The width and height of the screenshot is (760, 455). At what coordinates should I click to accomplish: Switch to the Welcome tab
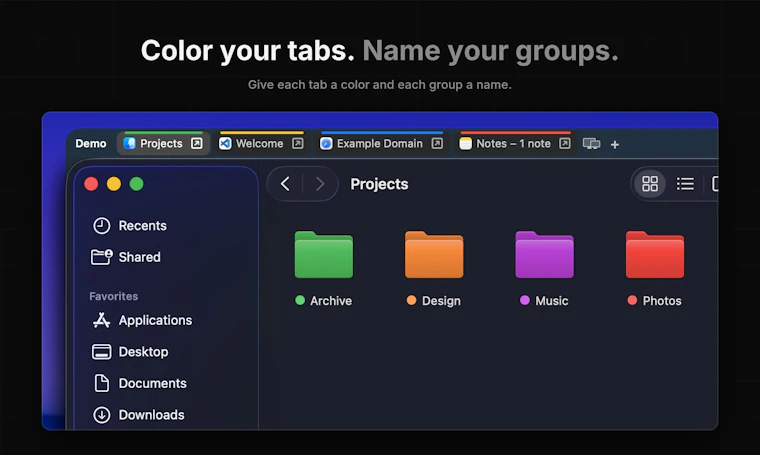[262, 143]
